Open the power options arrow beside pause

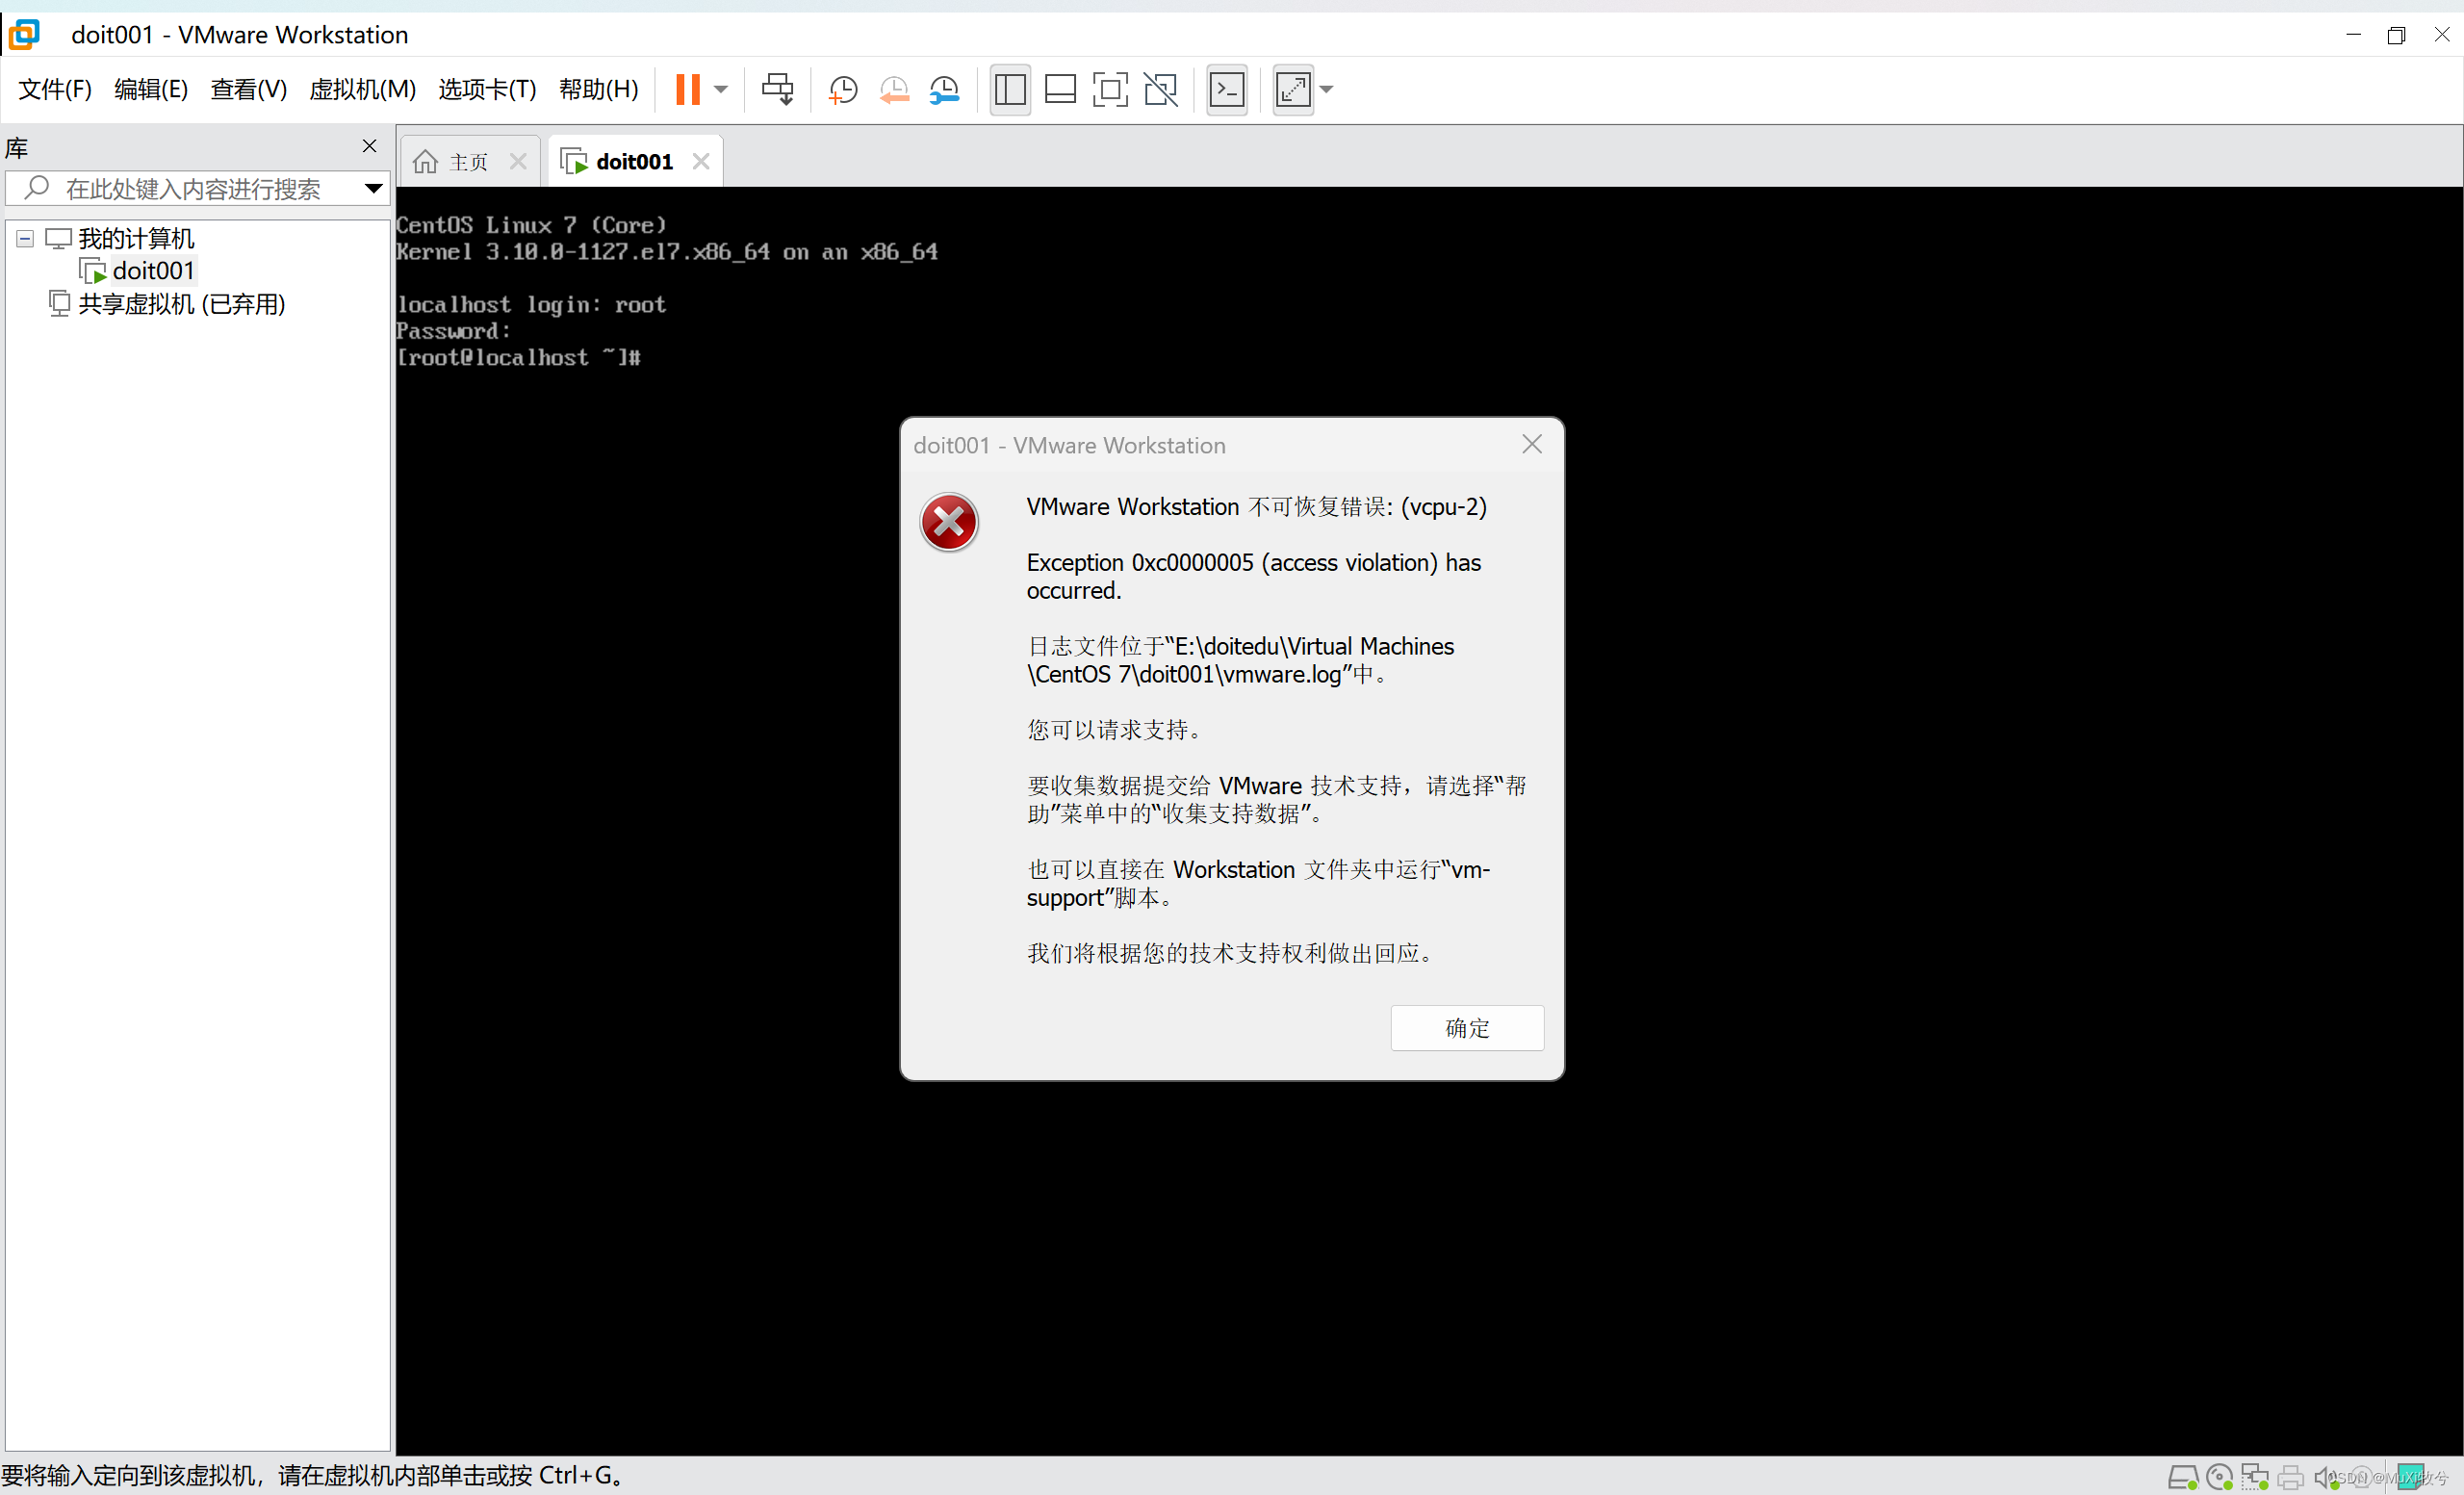[x=720, y=89]
